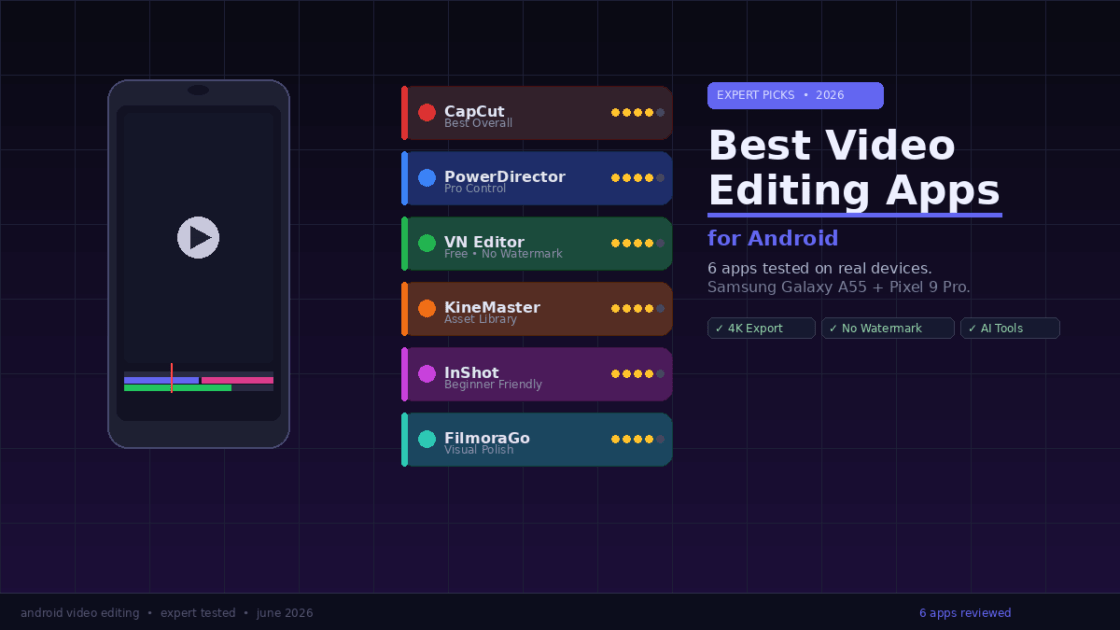
Task: Select the InShot rating dots
Action: 637,374
